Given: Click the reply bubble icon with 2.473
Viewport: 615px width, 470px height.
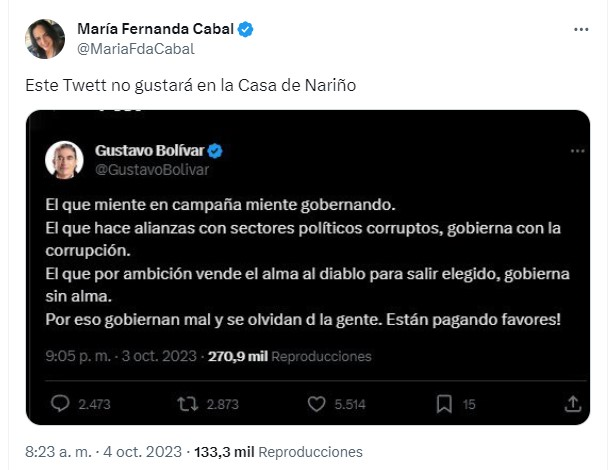Looking at the screenshot, I should (60, 404).
